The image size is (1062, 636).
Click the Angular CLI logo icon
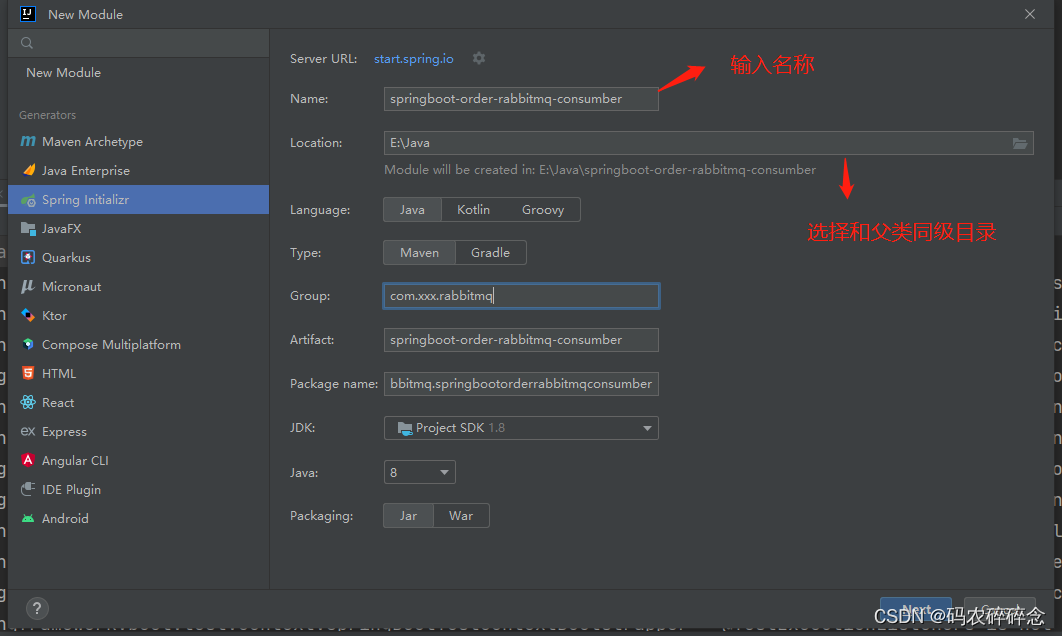click(x=28, y=460)
